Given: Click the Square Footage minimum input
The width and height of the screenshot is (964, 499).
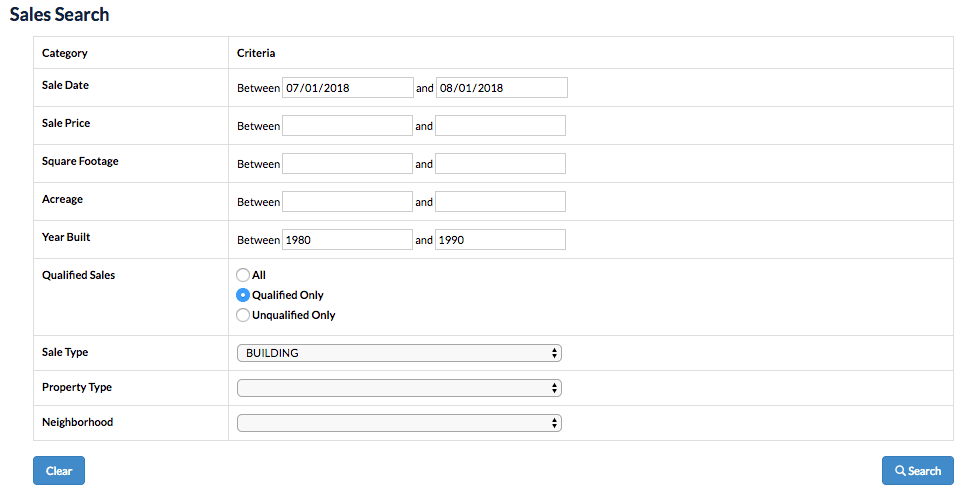Looking at the screenshot, I should coord(347,164).
